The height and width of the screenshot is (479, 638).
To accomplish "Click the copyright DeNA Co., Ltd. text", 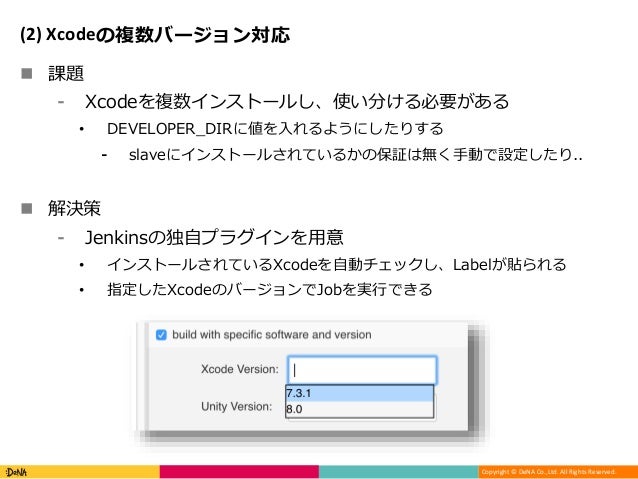I will [x=548, y=472].
